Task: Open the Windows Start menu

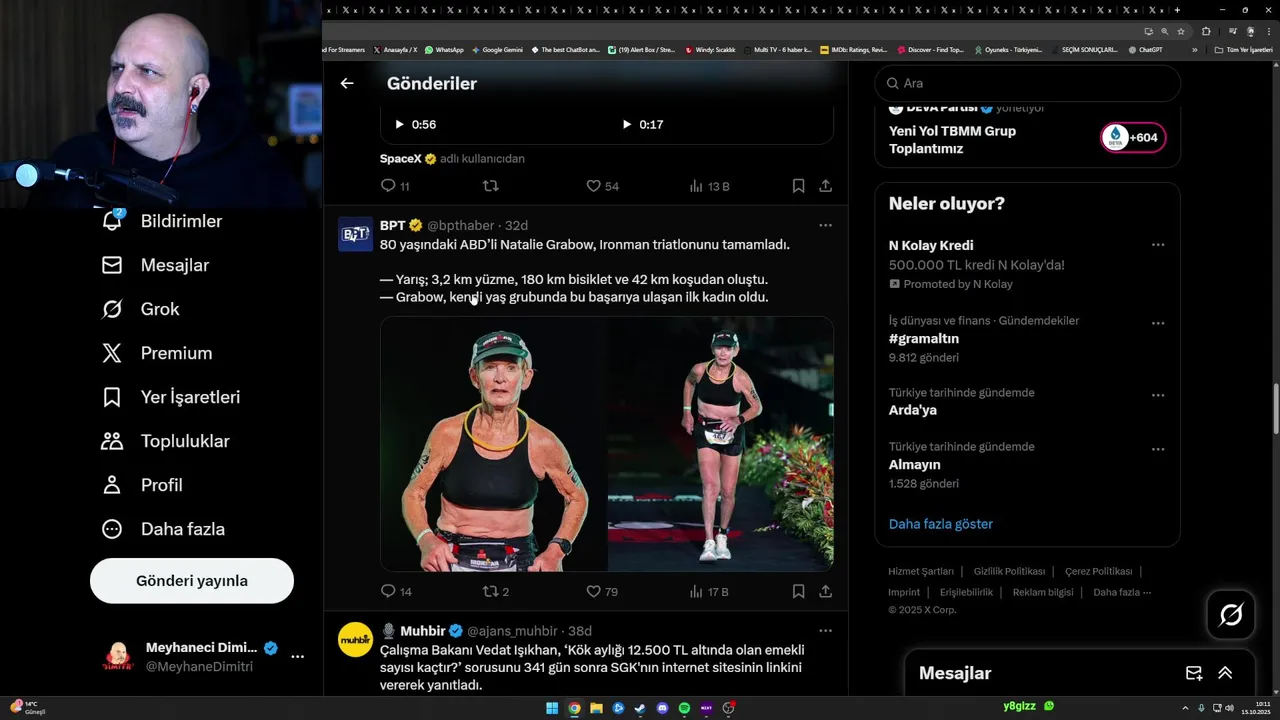Action: 552,708
